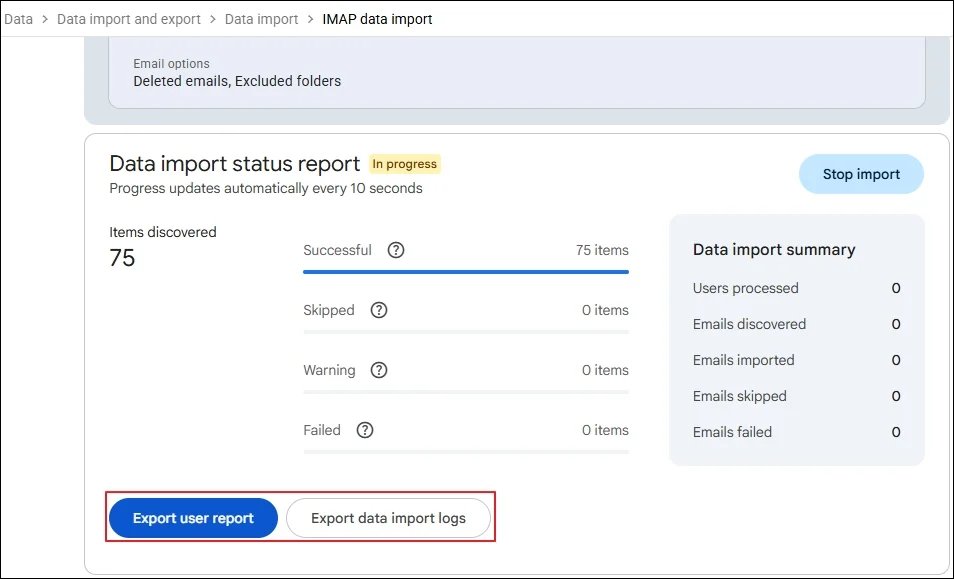Open help icon next to Successful
The height and width of the screenshot is (579, 954).
click(396, 250)
